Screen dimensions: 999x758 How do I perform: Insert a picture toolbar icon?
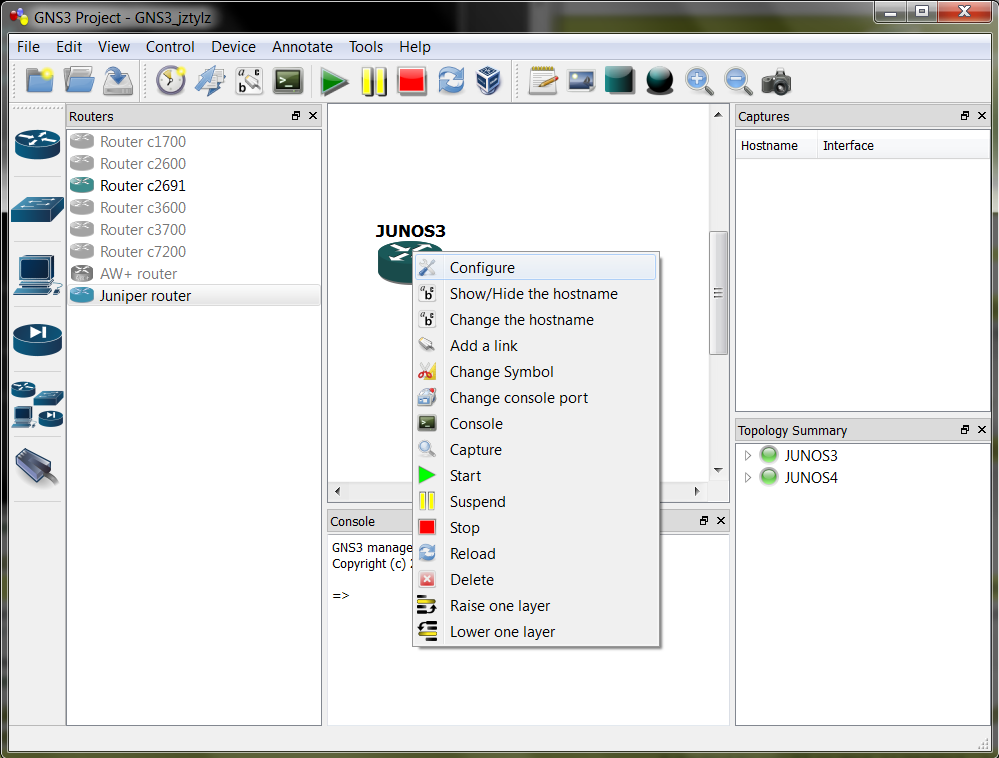coord(581,81)
